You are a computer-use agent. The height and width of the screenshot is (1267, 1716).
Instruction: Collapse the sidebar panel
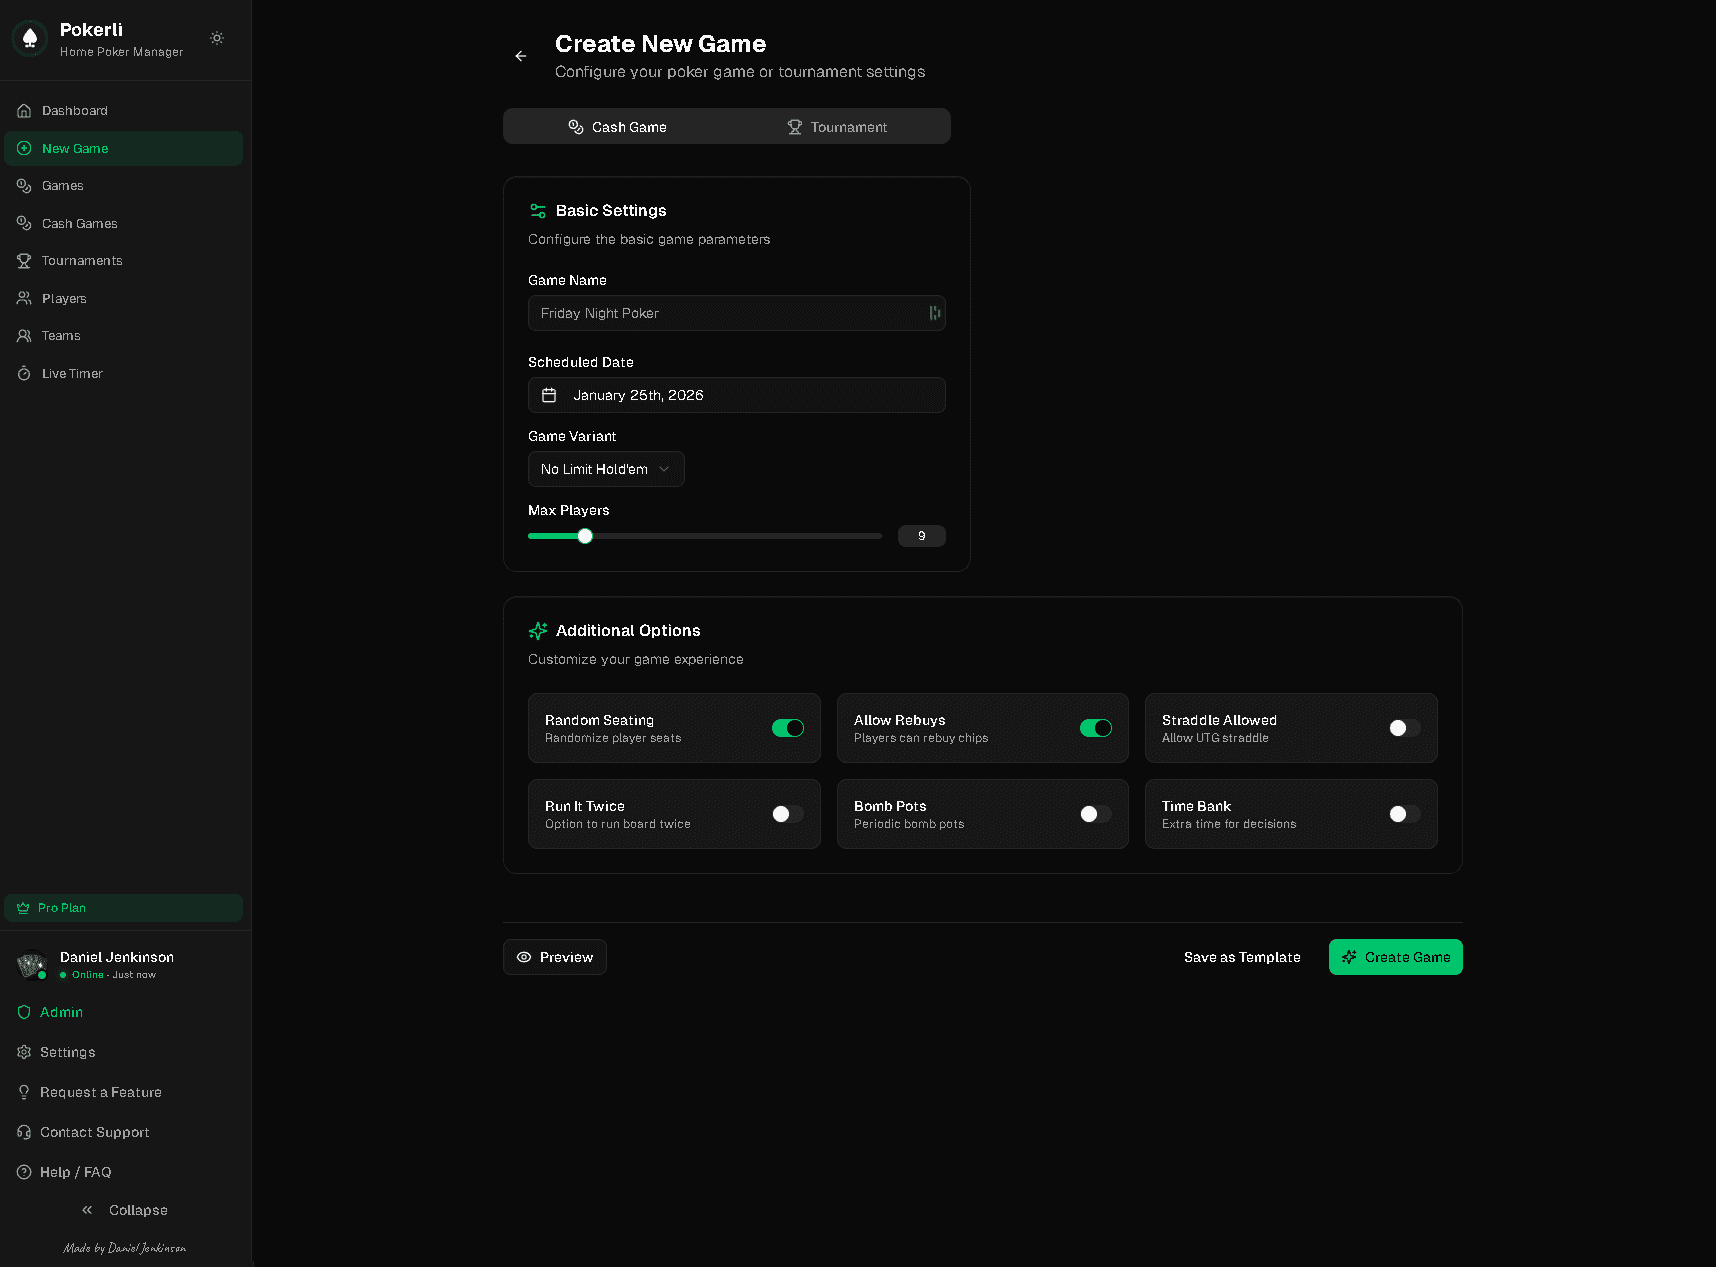(x=125, y=1210)
